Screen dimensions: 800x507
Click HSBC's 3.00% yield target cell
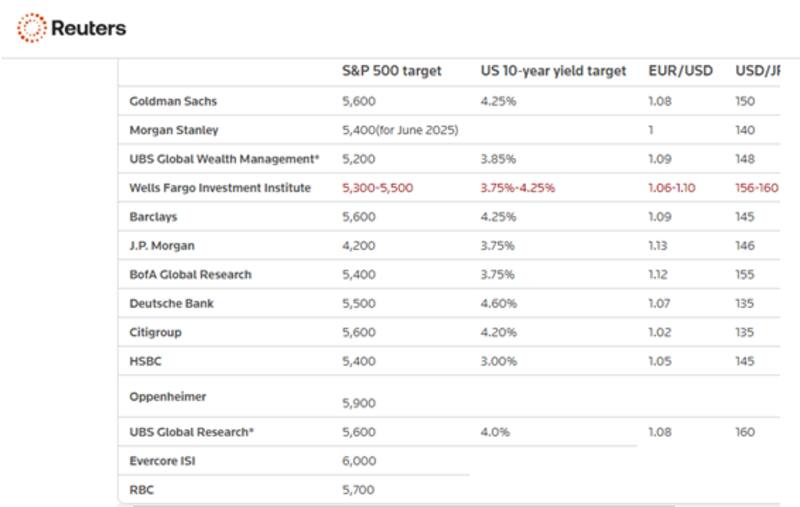coord(498,361)
